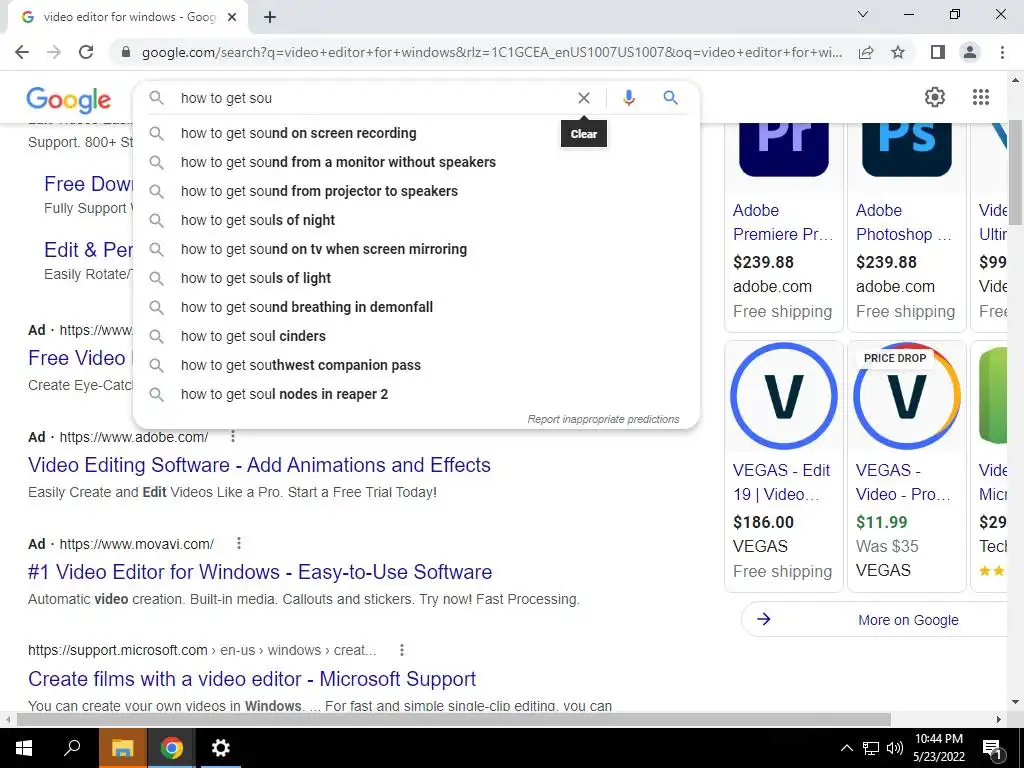The height and width of the screenshot is (768, 1024).
Task: Click the blue search magnifier button
Action: [670, 98]
